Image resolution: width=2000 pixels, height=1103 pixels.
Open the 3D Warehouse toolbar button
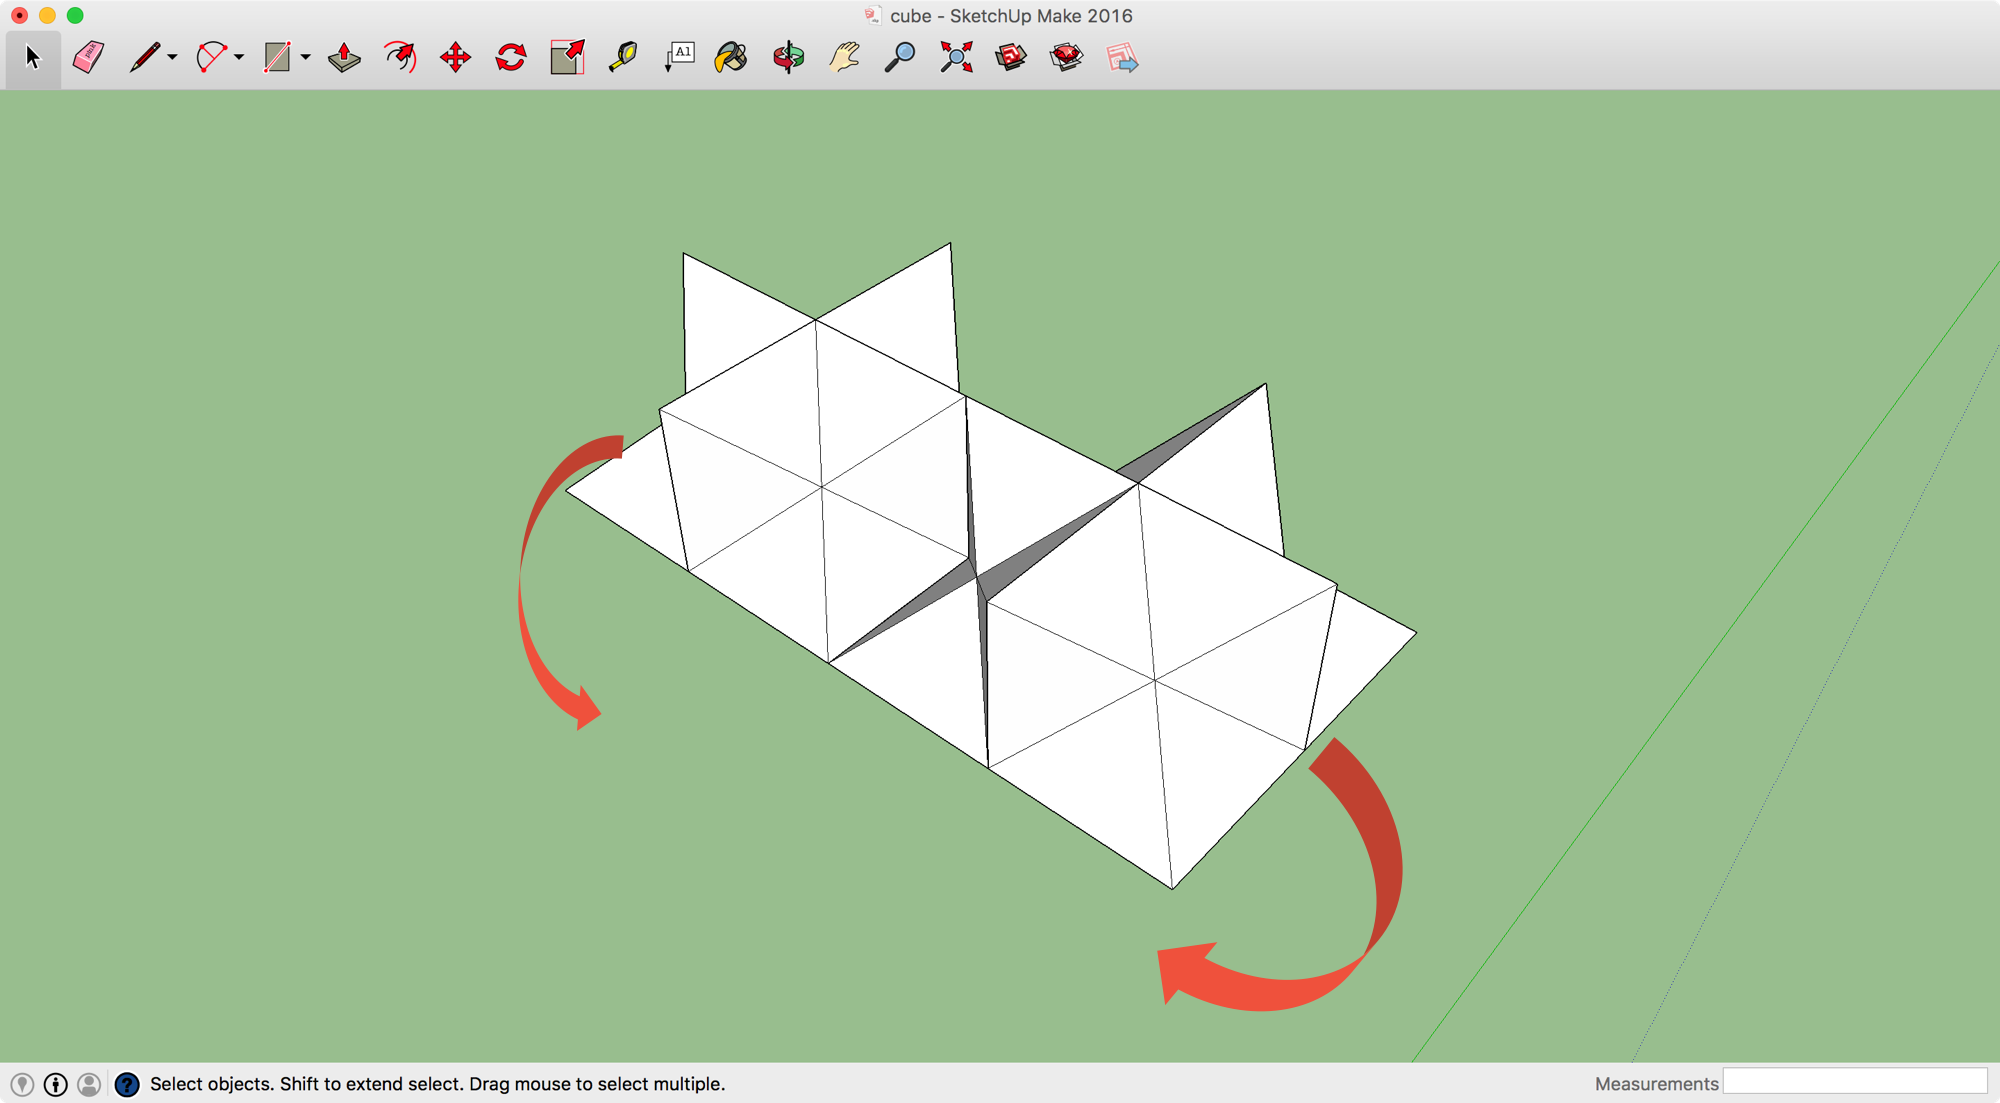[x=1011, y=57]
